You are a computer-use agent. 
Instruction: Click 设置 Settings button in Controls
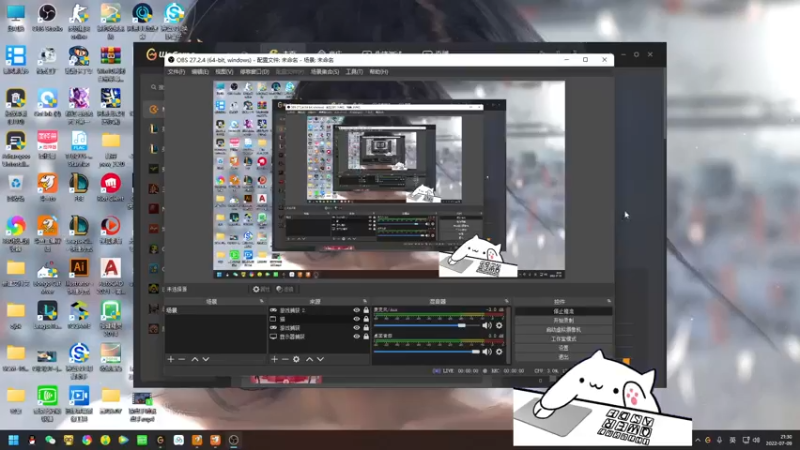click(x=563, y=348)
